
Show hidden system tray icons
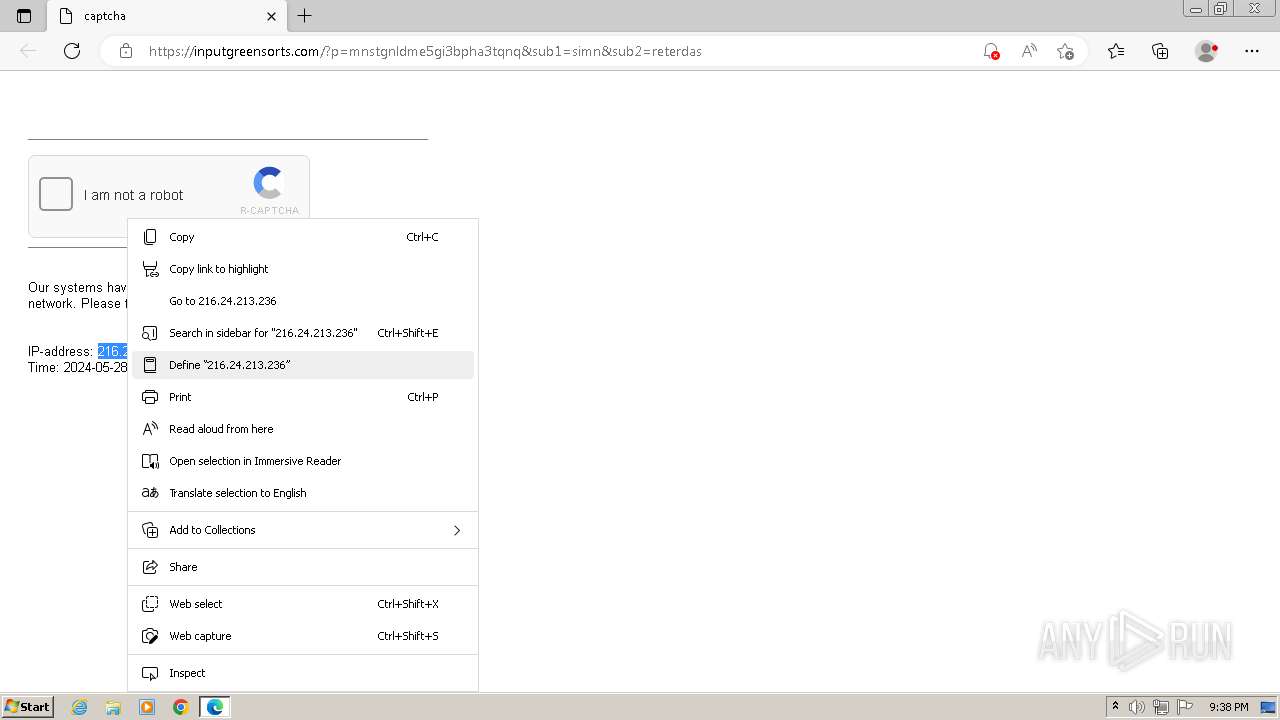(1115, 707)
